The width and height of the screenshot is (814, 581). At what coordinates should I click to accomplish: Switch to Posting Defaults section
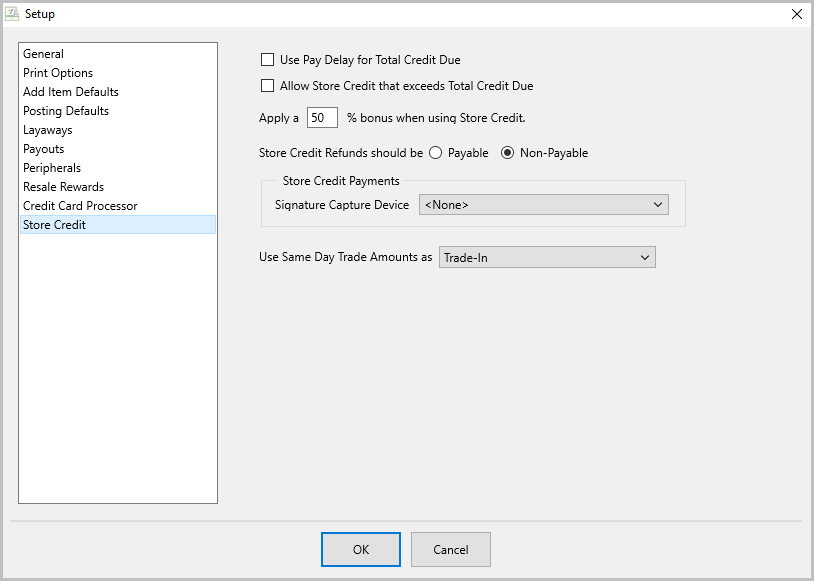pyautogui.click(x=118, y=111)
